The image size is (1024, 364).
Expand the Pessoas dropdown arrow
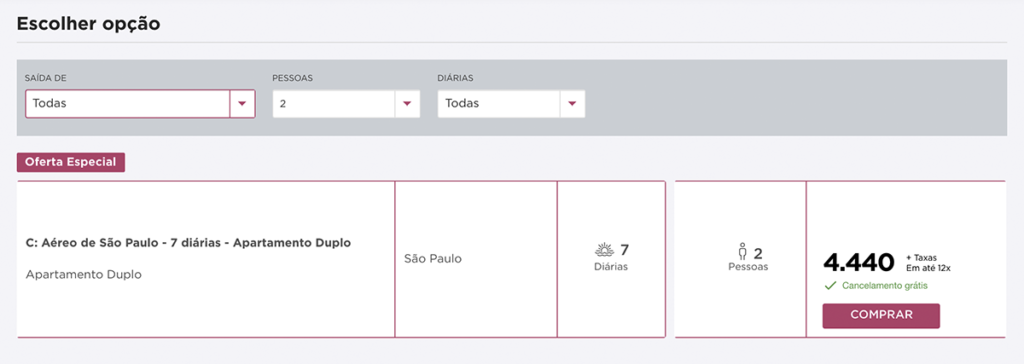(408, 104)
